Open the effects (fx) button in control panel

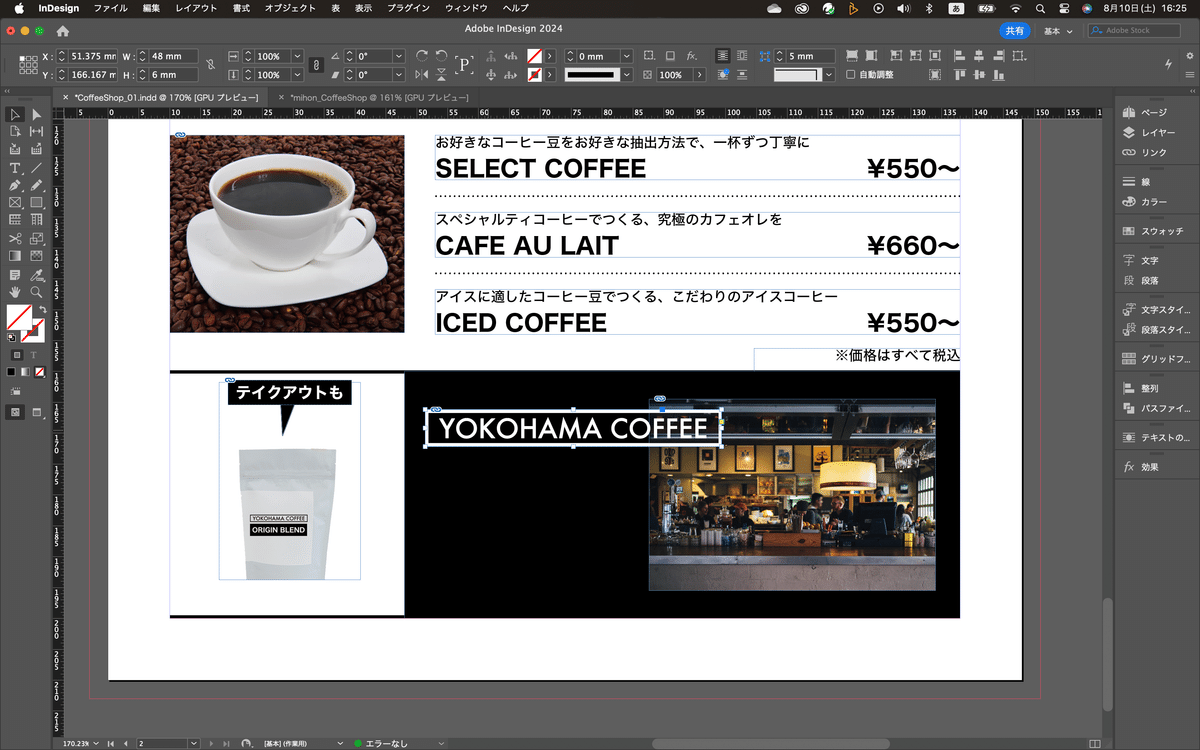pos(692,56)
